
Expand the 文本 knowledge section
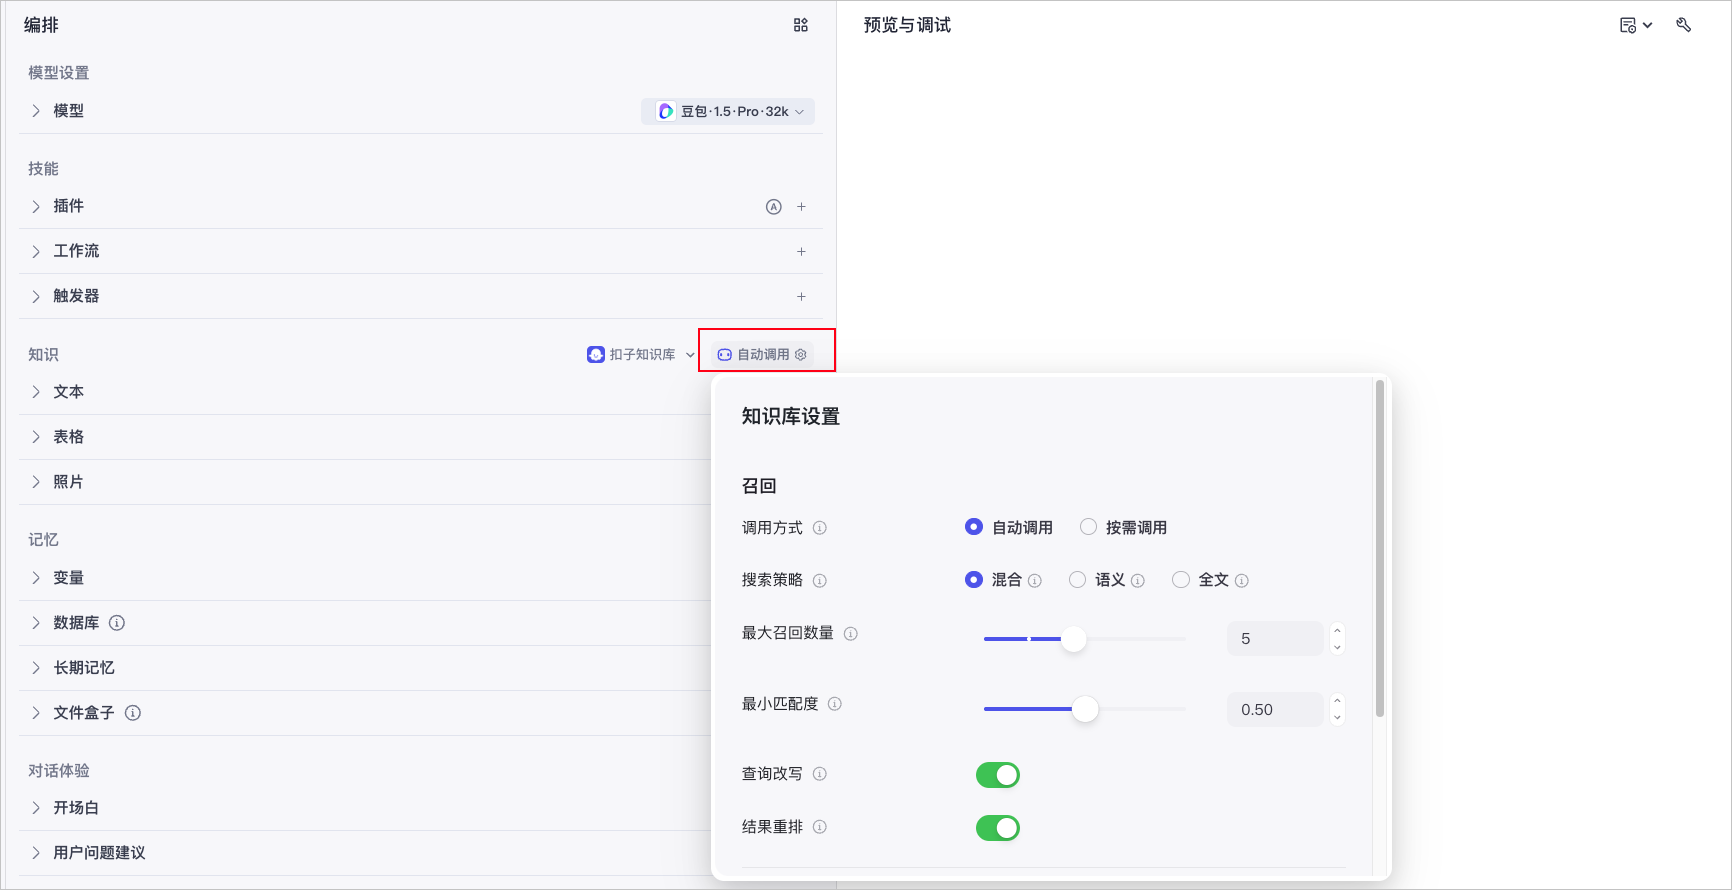click(x=36, y=392)
